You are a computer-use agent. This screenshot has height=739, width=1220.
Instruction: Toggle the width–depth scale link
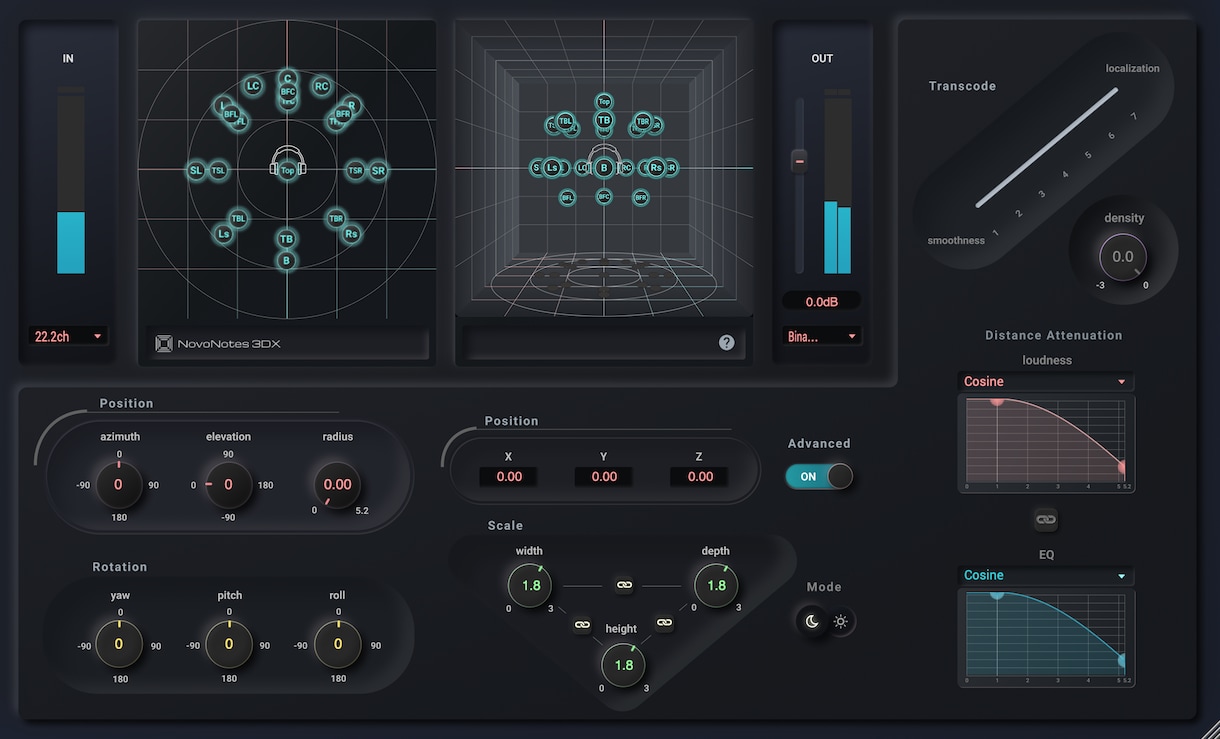(x=624, y=584)
